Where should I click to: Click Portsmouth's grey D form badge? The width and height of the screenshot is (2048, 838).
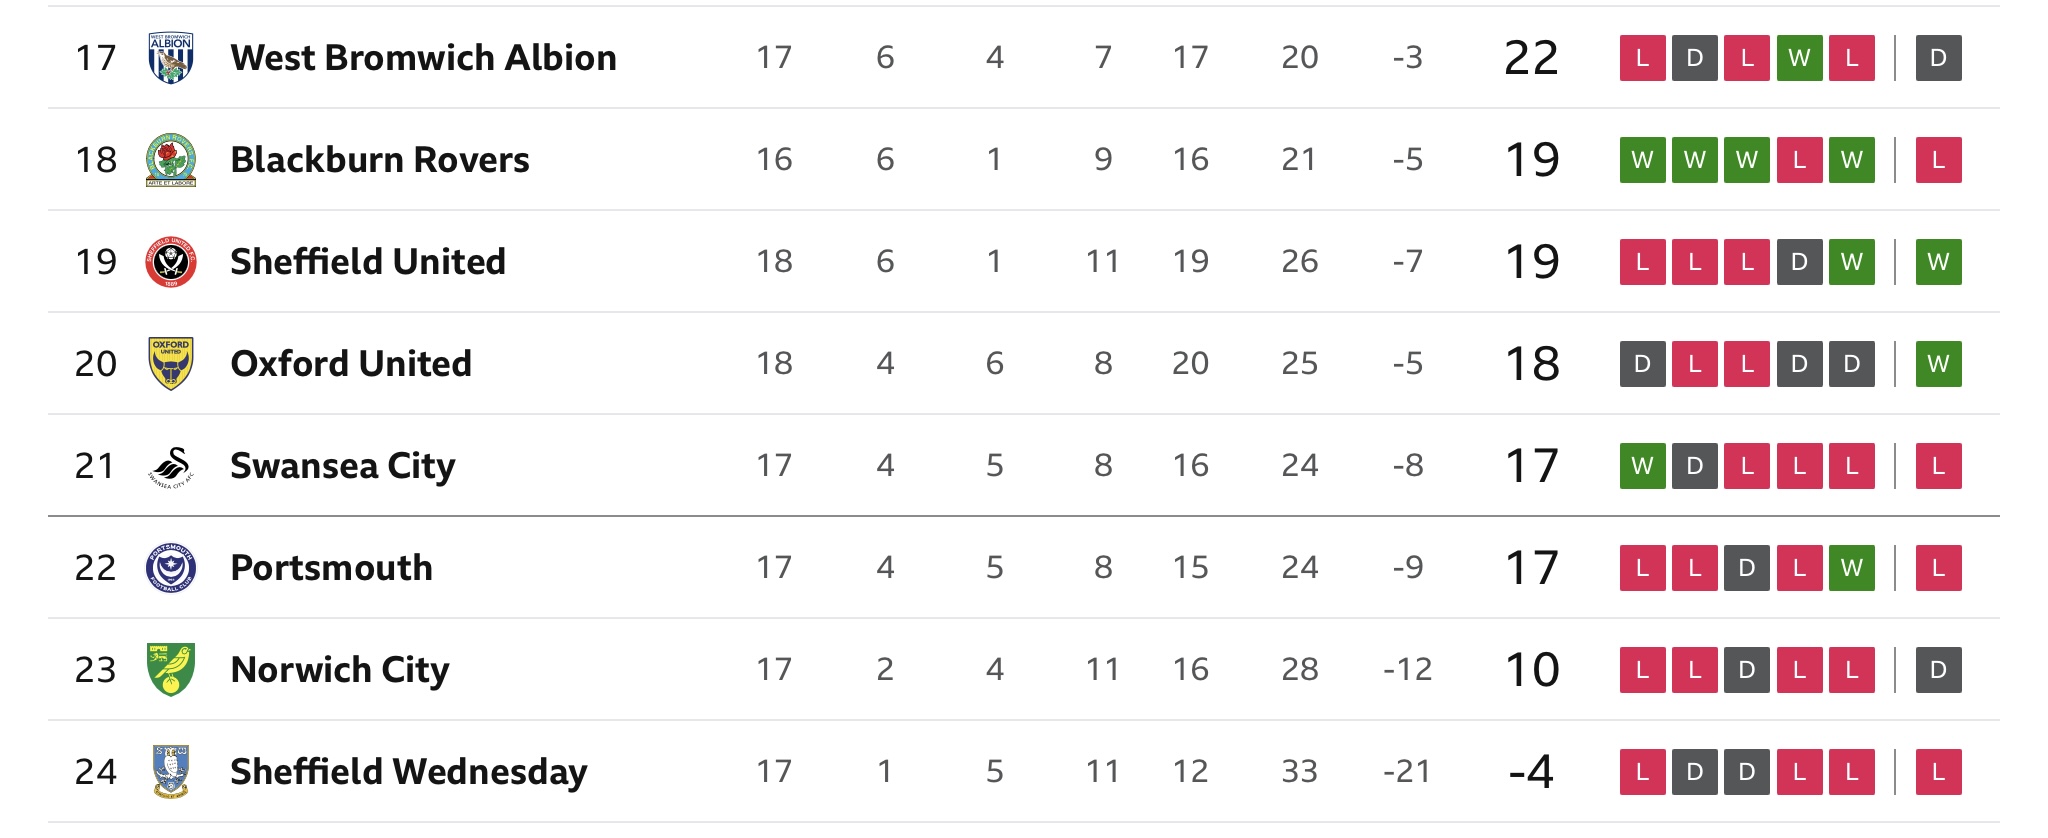[1747, 568]
